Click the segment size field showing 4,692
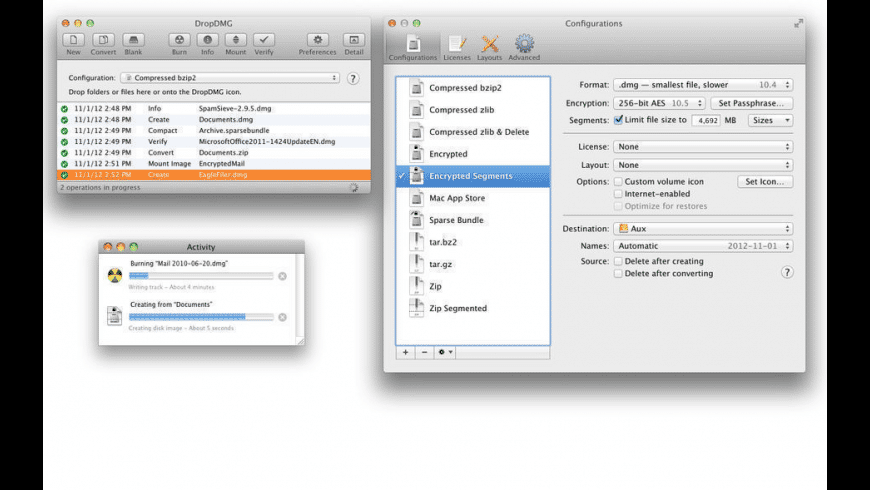The width and height of the screenshot is (870, 490). click(706, 120)
